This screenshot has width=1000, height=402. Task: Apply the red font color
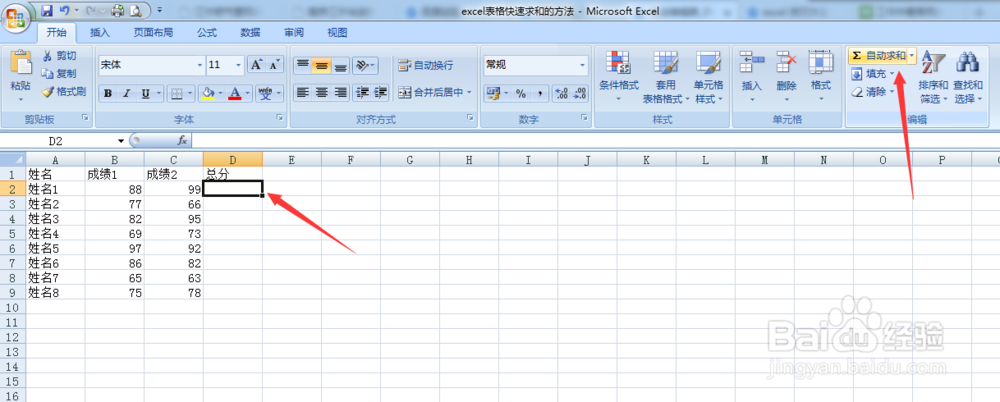235,93
